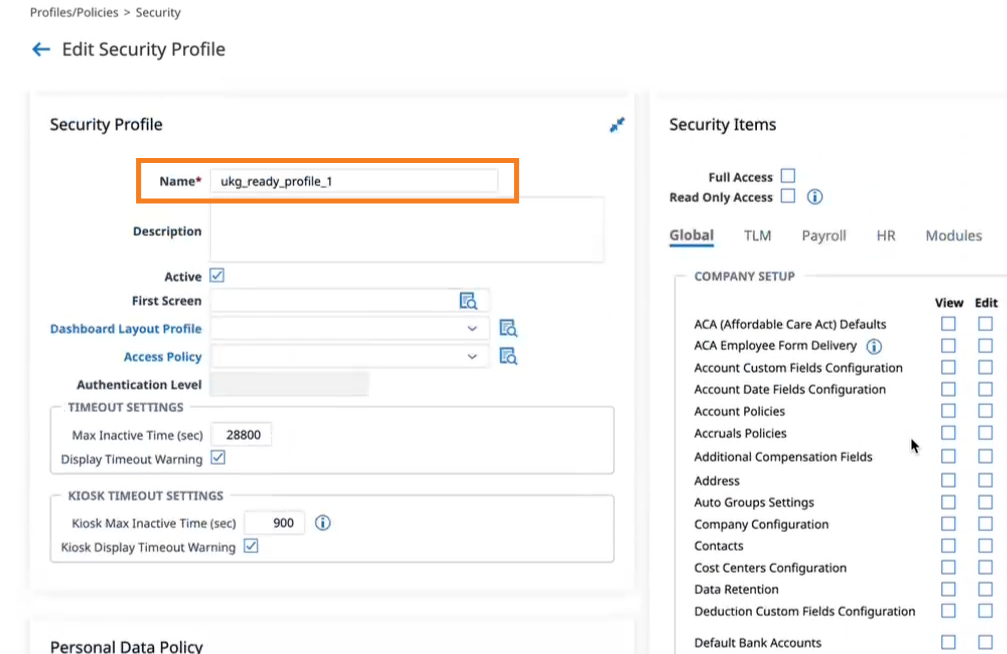Check Edit for Data Retention
Image resolution: width=1007 pixels, height=654 pixels.
(985, 589)
